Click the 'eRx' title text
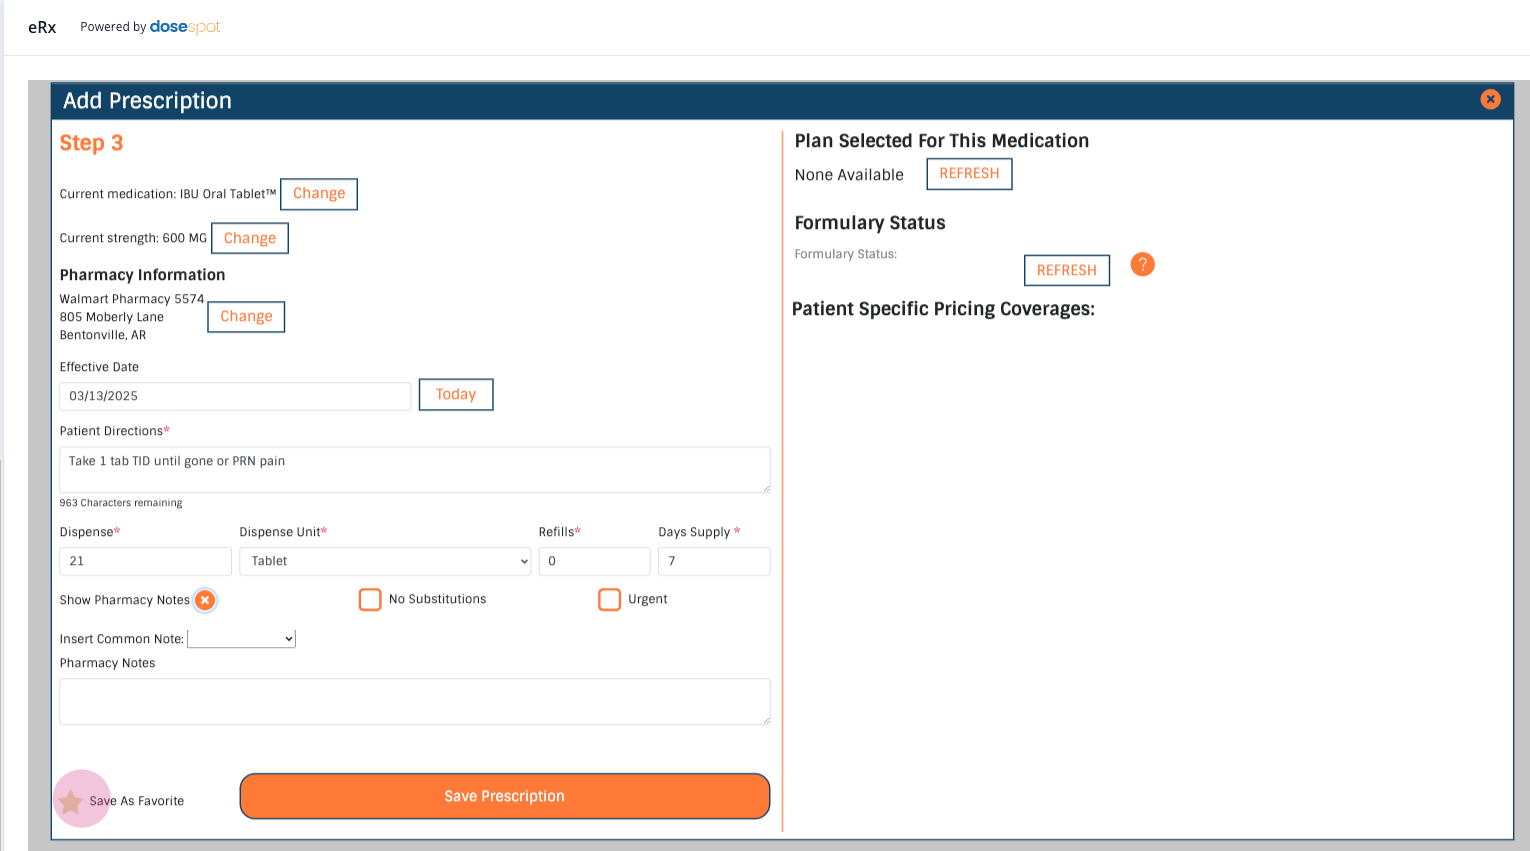 click(42, 28)
